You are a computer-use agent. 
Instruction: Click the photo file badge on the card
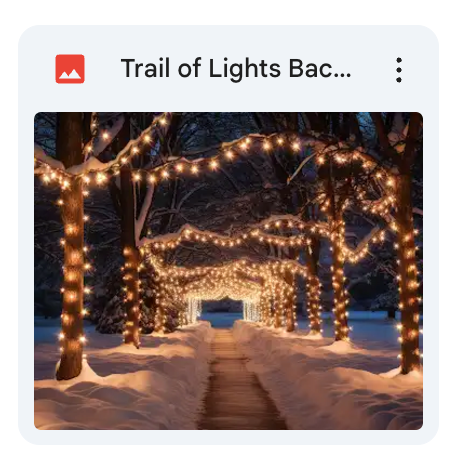(x=70, y=69)
